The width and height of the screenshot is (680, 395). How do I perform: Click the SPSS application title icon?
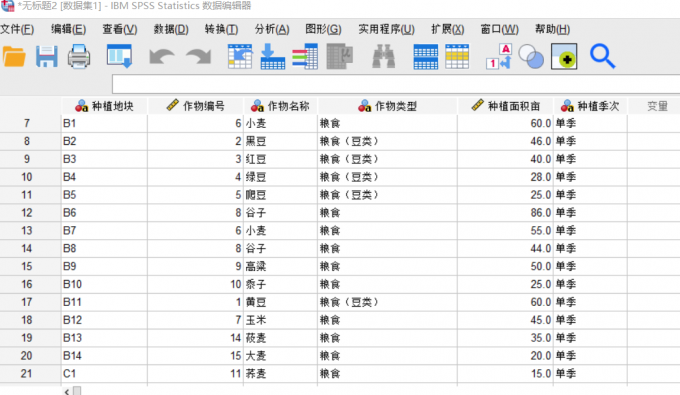[7, 6]
